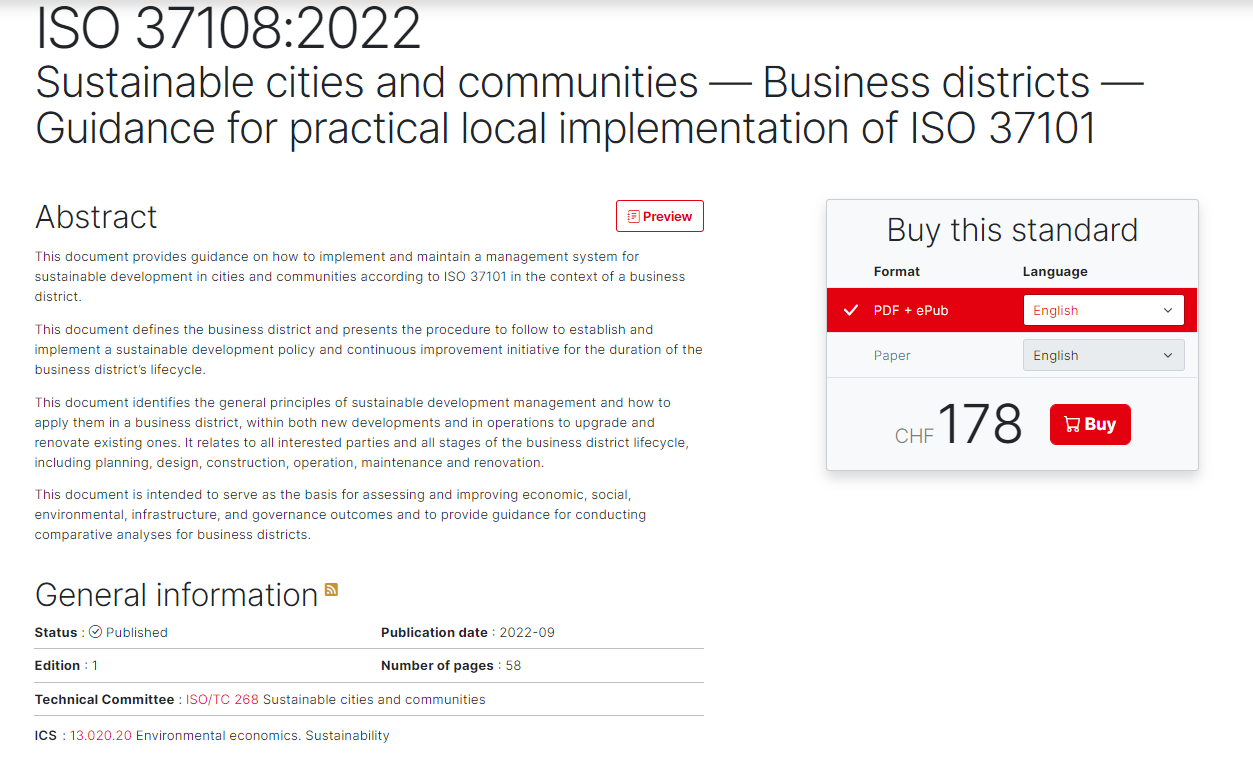Click the CHF 178 price display

[x=959, y=424]
